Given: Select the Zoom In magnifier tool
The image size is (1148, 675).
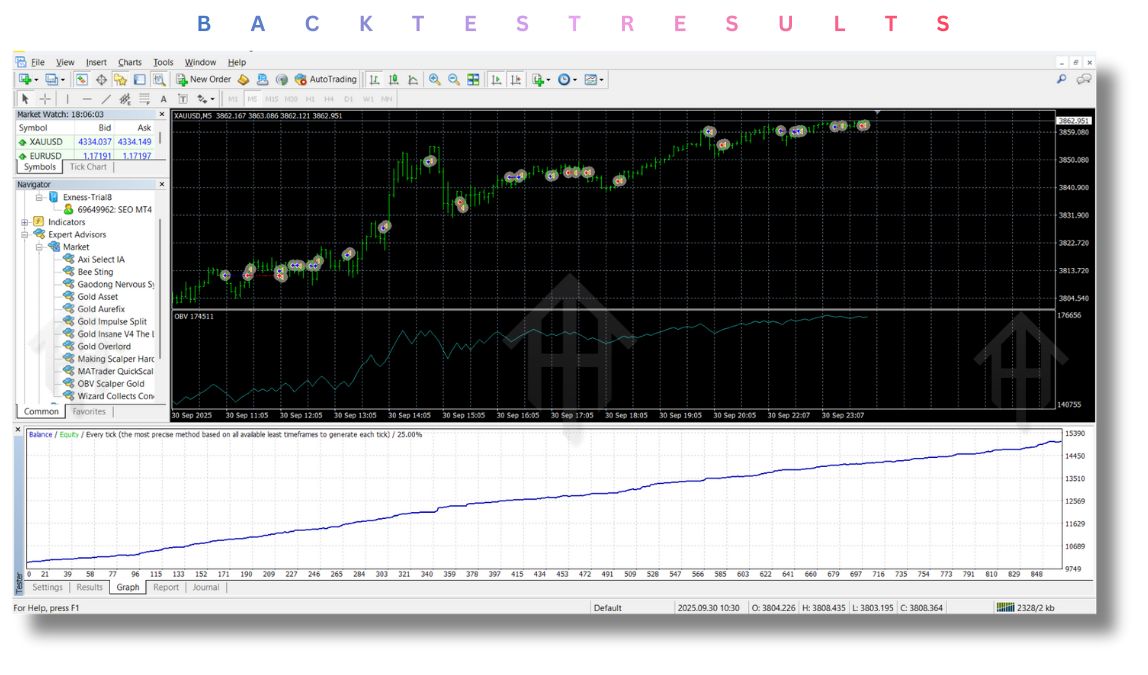Looking at the screenshot, I should click(x=435, y=79).
